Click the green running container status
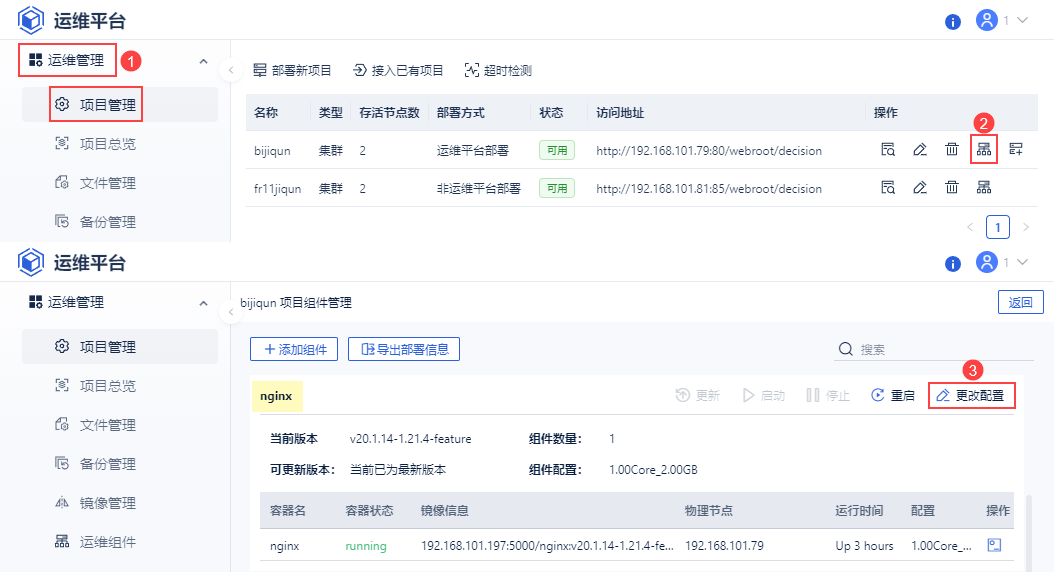 click(x=366, y=546)
